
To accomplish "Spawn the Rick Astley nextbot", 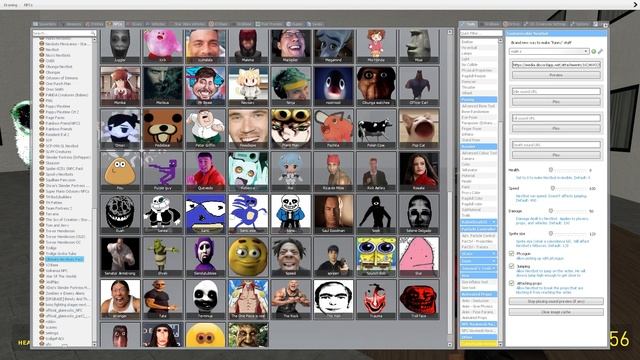I will click(376, 171).
